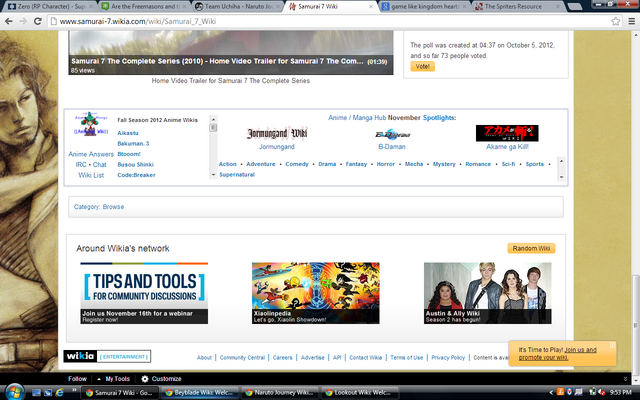
Task: Open the Chrome menu icon
Action: pyautogui.click(x=631, y=21)
